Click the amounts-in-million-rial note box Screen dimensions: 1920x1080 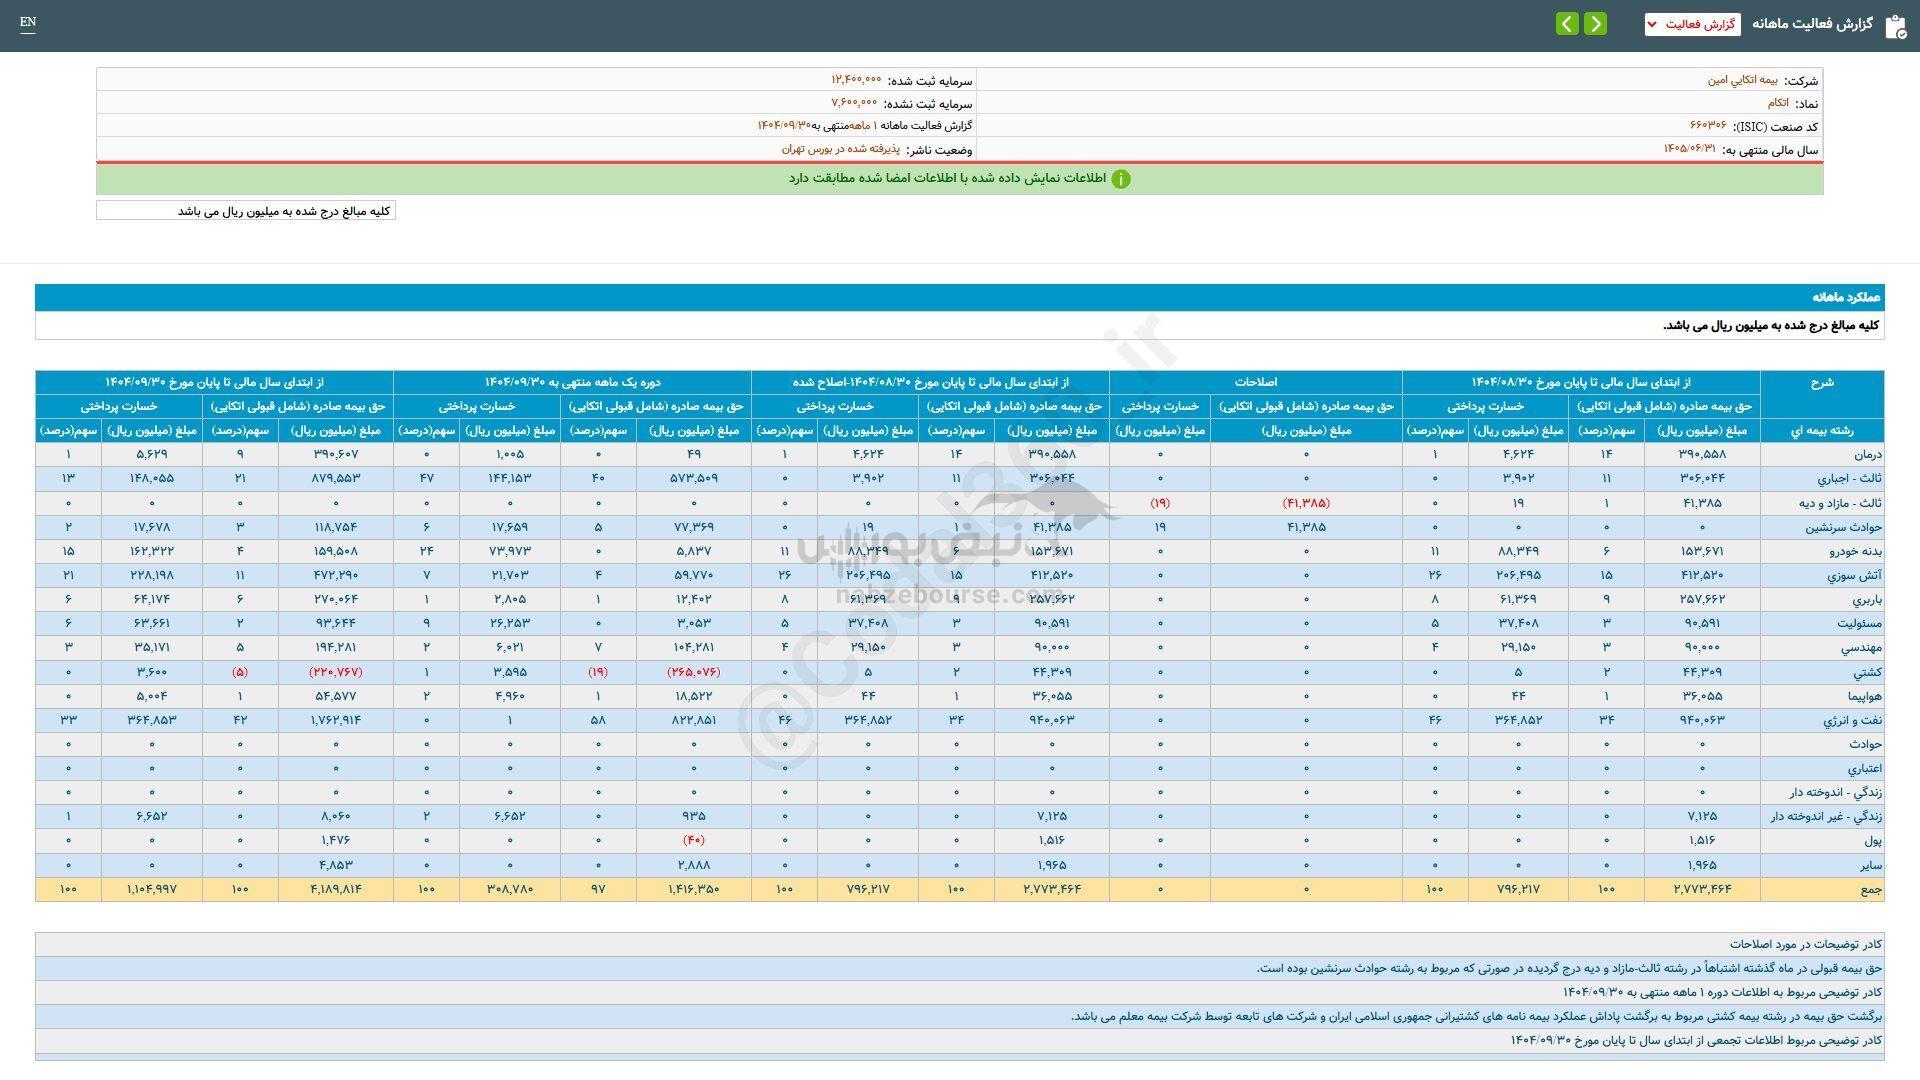click(246, 211)
